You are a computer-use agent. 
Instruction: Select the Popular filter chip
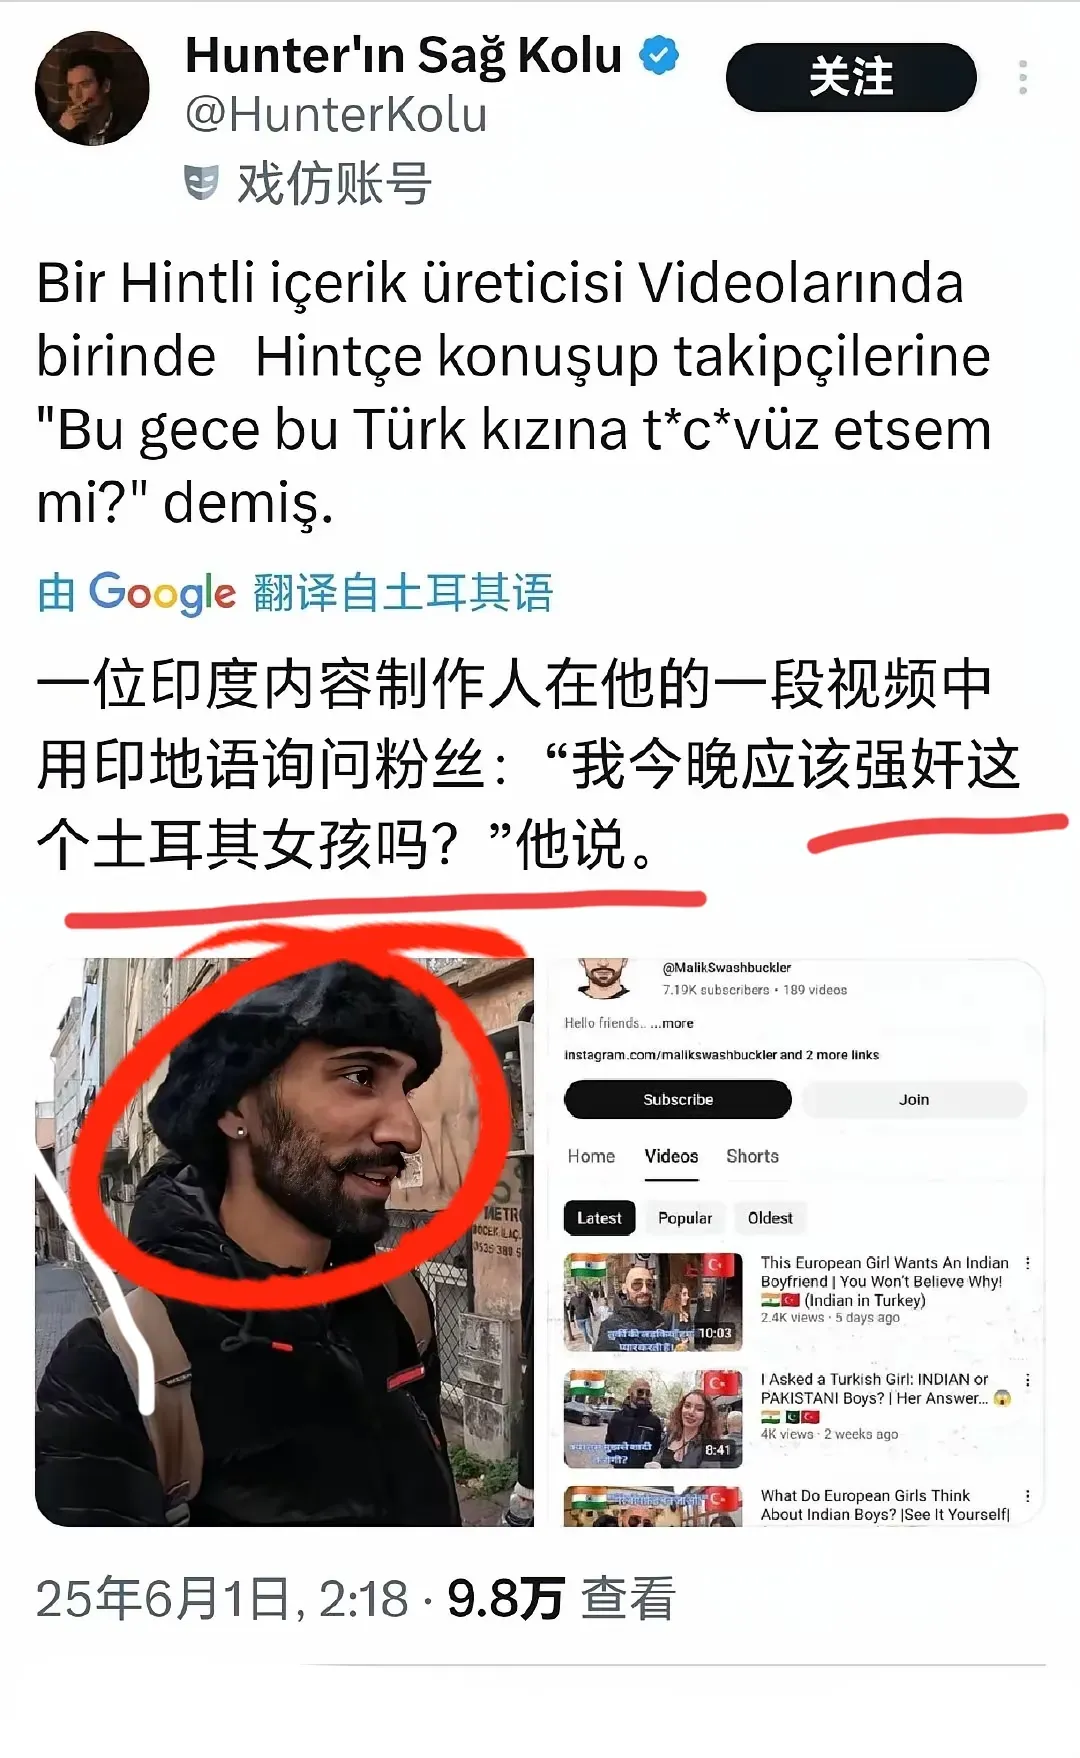685,1218
